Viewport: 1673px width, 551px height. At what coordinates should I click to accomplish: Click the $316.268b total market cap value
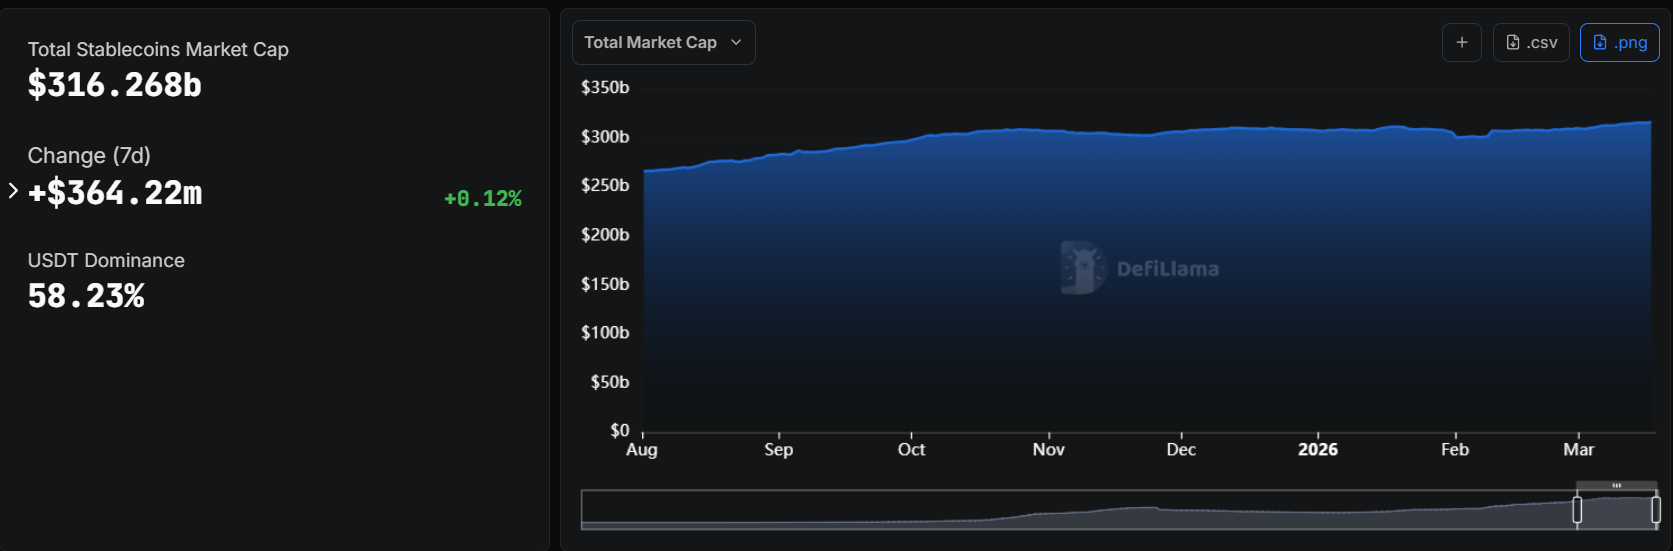coord(115,86)
